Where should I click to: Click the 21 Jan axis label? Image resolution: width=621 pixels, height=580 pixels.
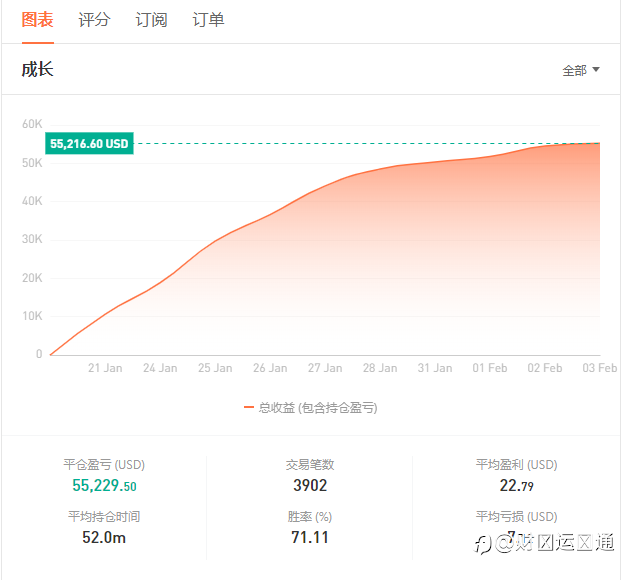(105, 368)
